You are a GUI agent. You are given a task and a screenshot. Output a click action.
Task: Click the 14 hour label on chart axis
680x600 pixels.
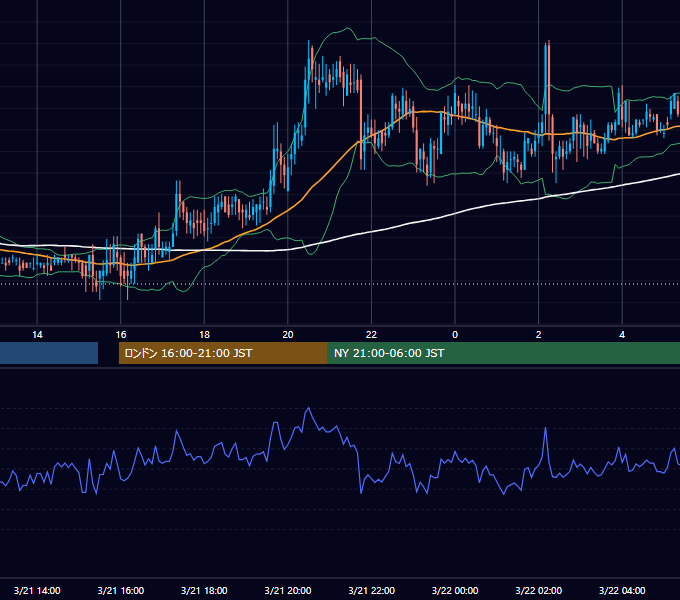tap(37, 335)
